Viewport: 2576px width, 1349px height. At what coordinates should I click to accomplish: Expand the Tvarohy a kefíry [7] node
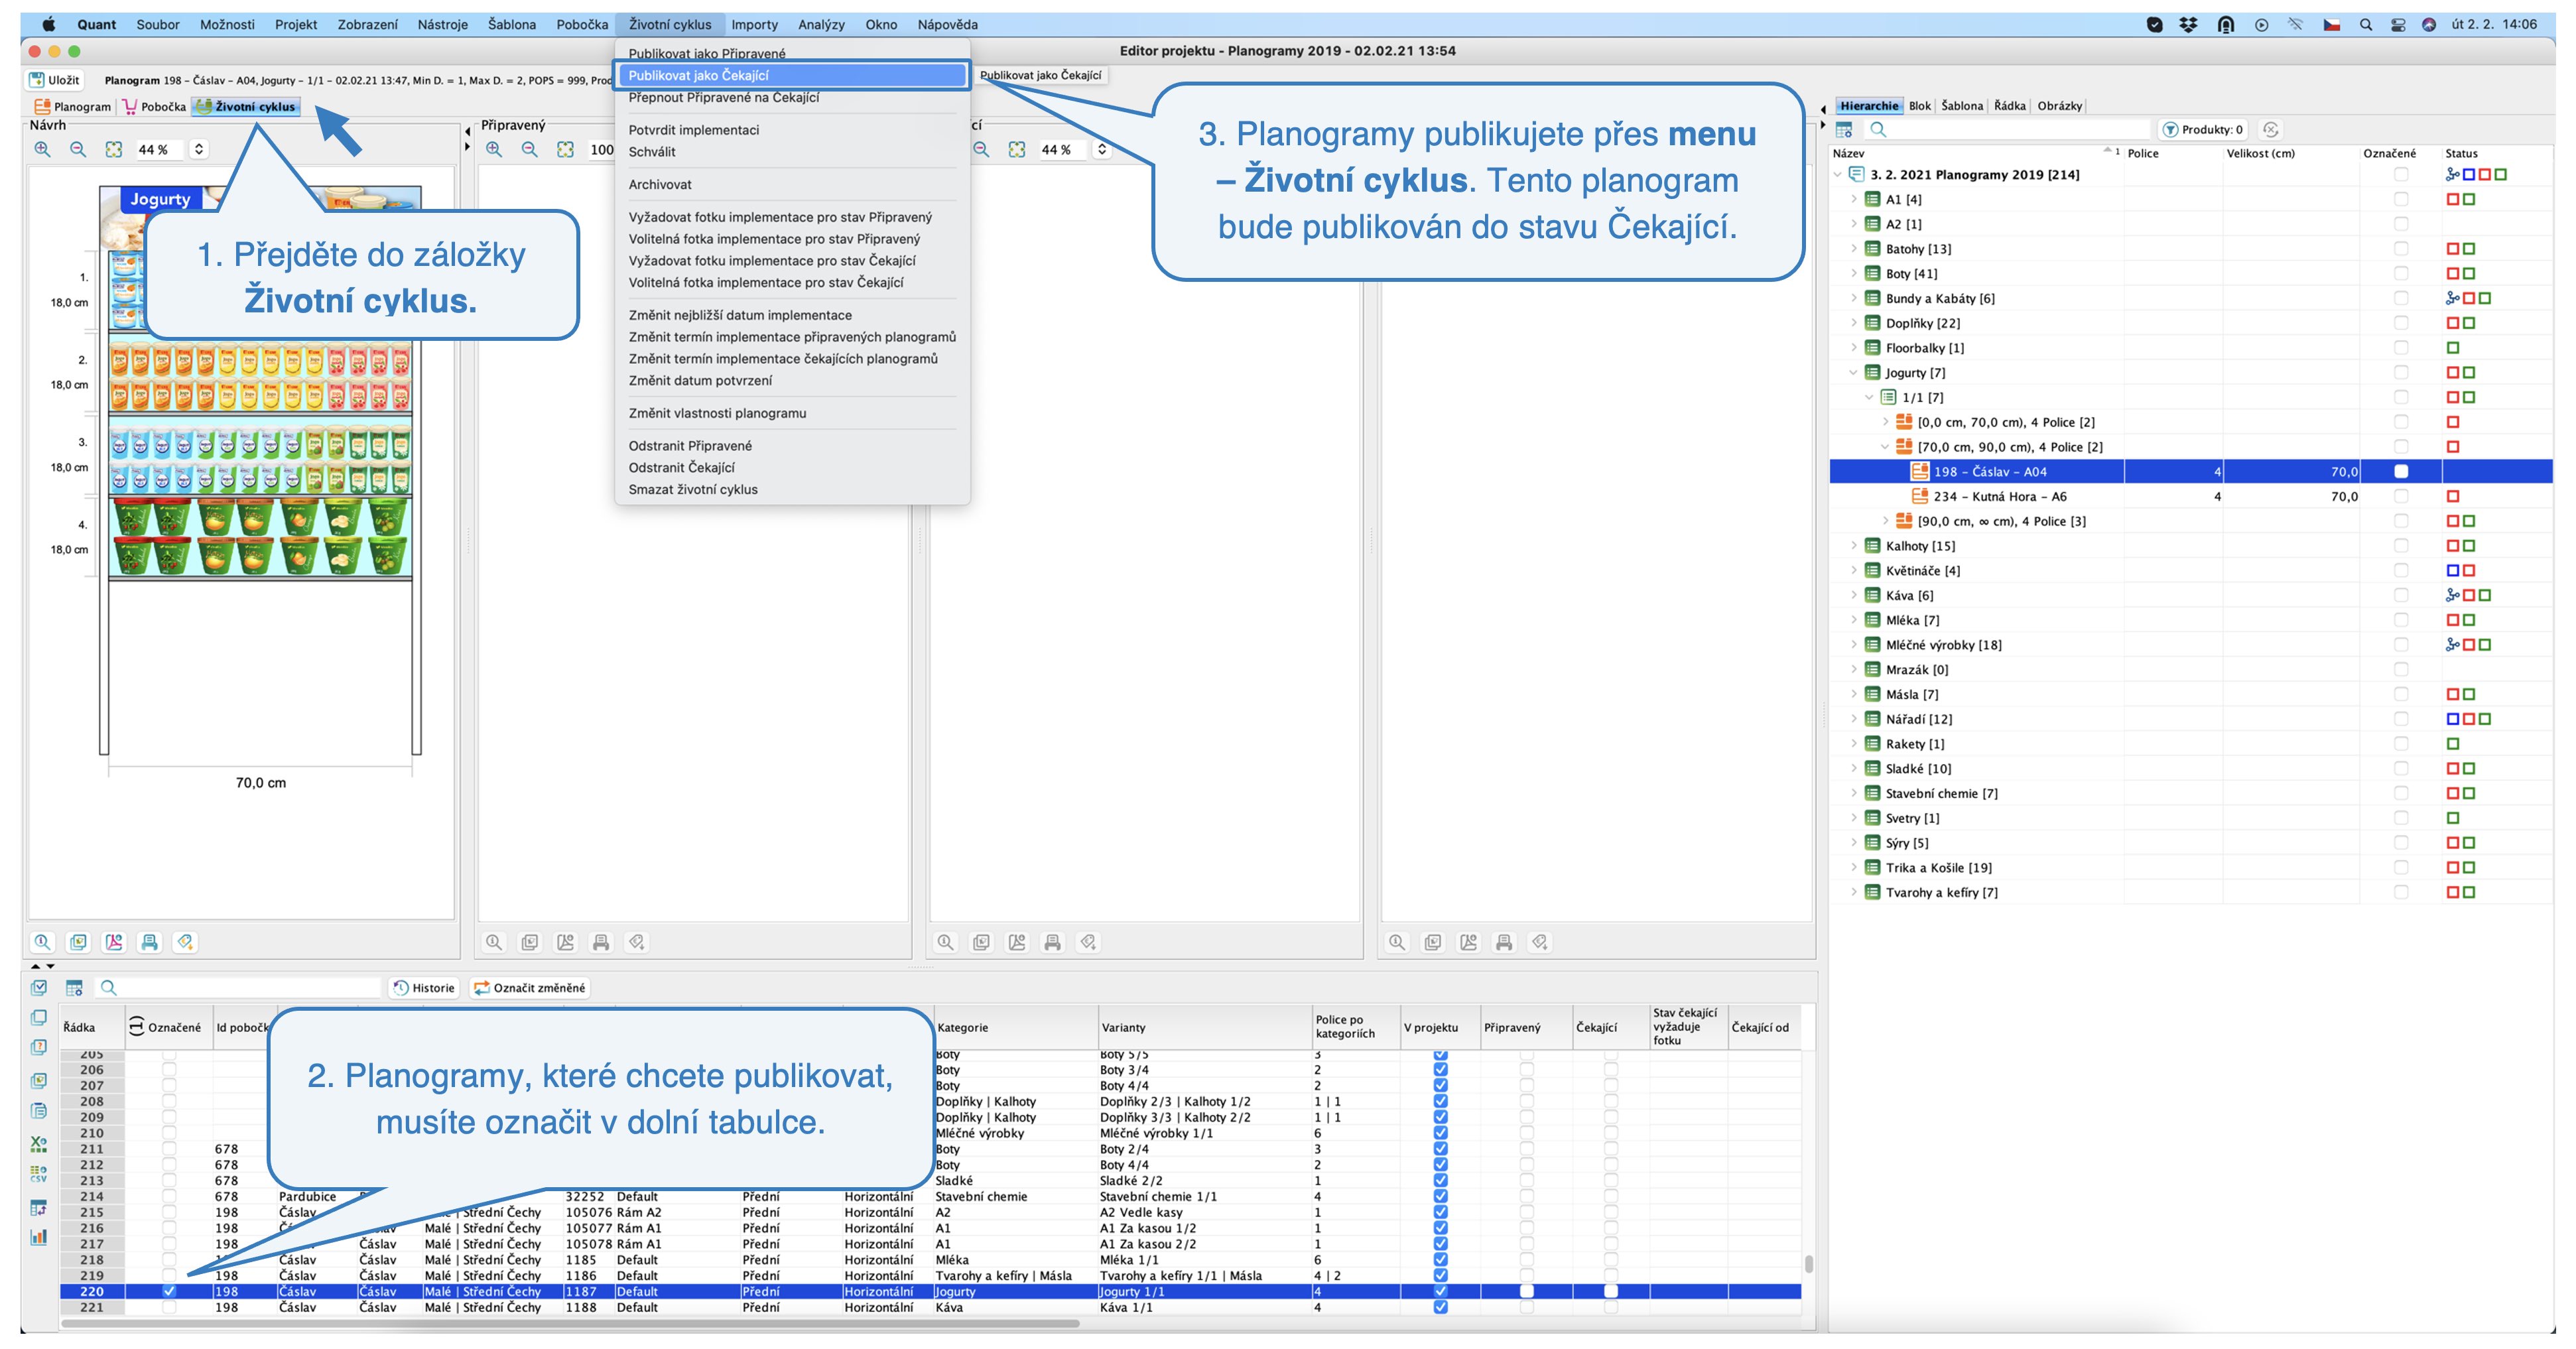[1853, 893]
